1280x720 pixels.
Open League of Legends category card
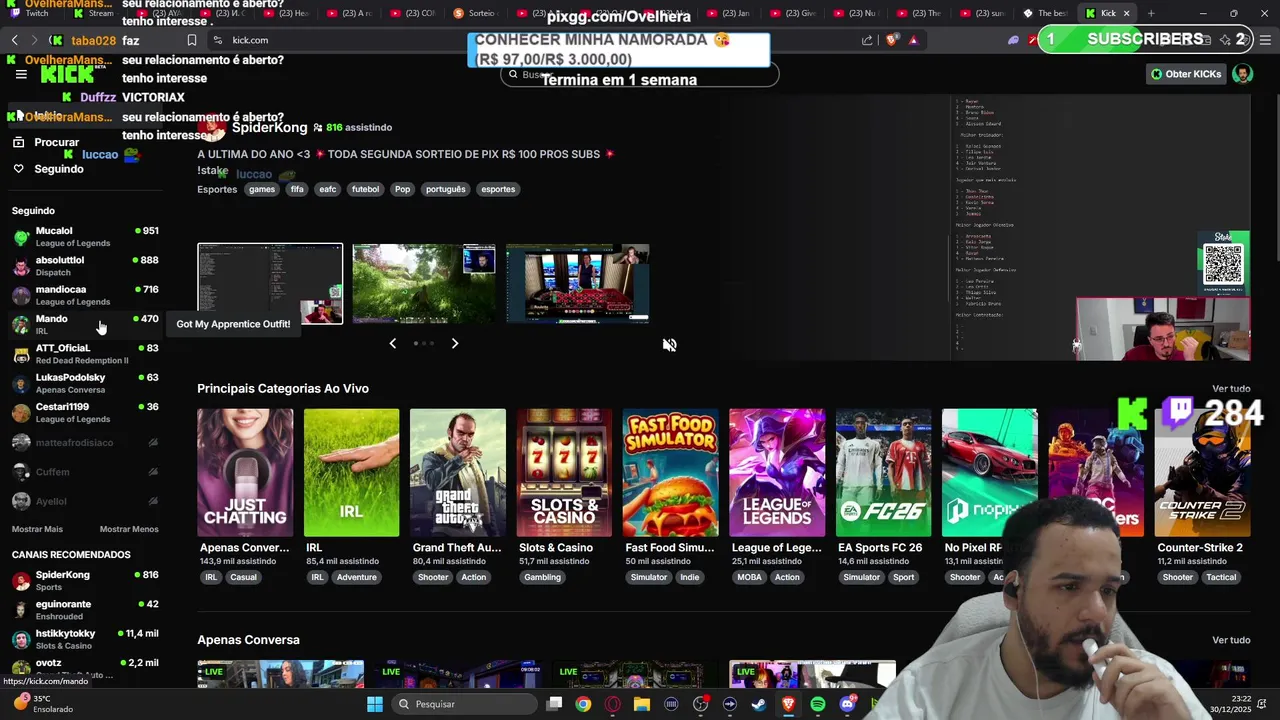777,472
